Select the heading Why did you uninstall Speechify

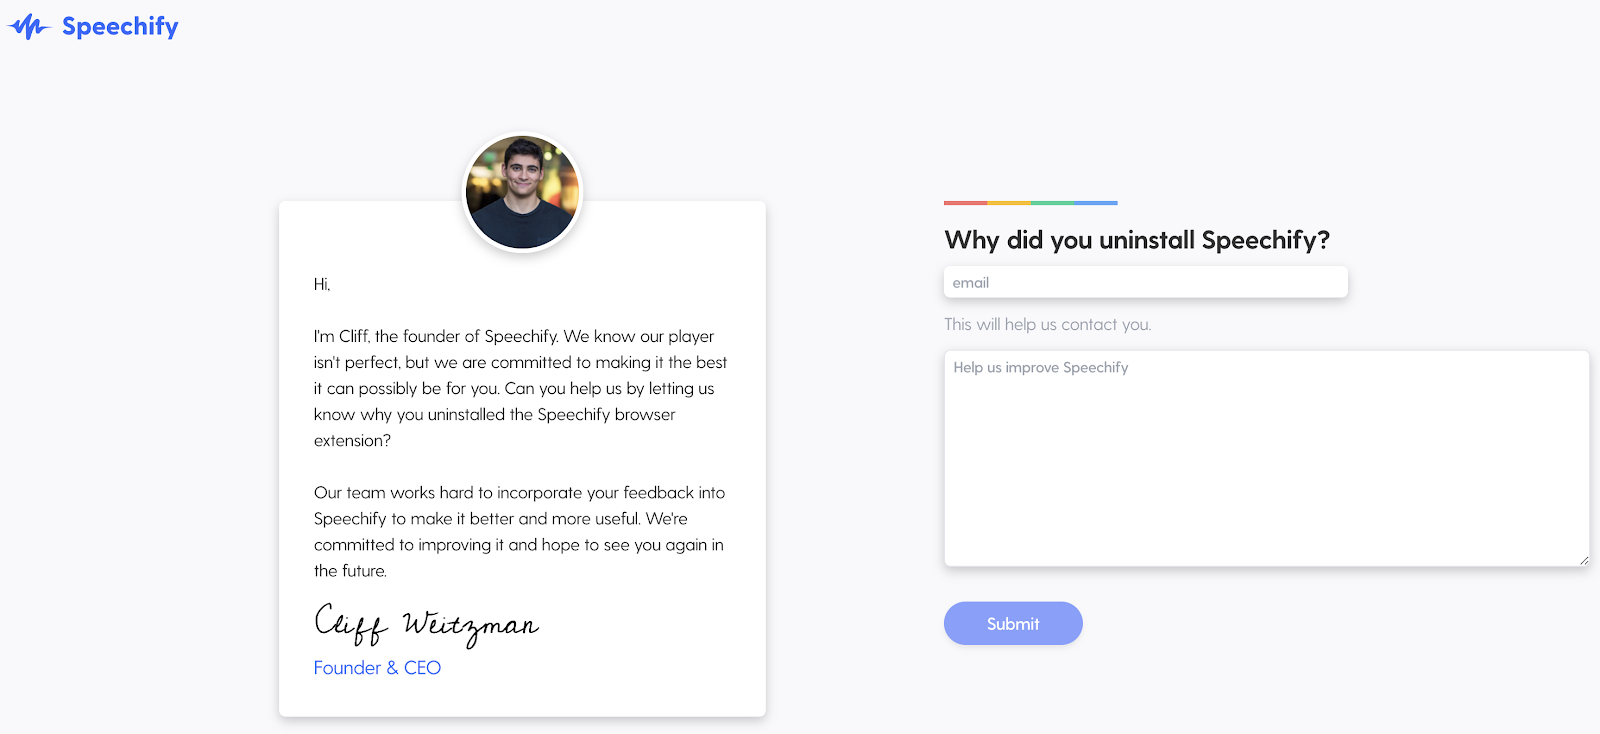pos(1136,240)
